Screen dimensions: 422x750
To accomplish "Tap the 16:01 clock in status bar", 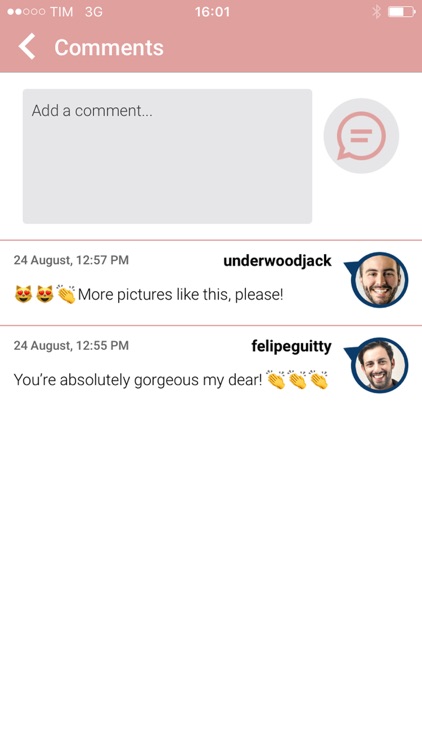I will pos(212,12).
